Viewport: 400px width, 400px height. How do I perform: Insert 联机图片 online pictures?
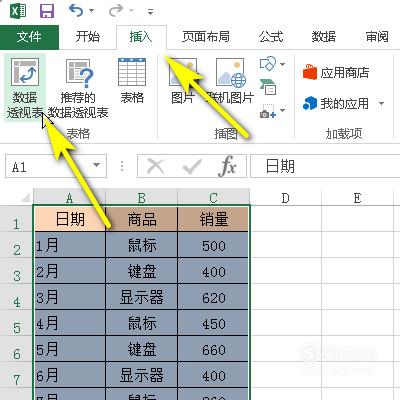point(230,81)
